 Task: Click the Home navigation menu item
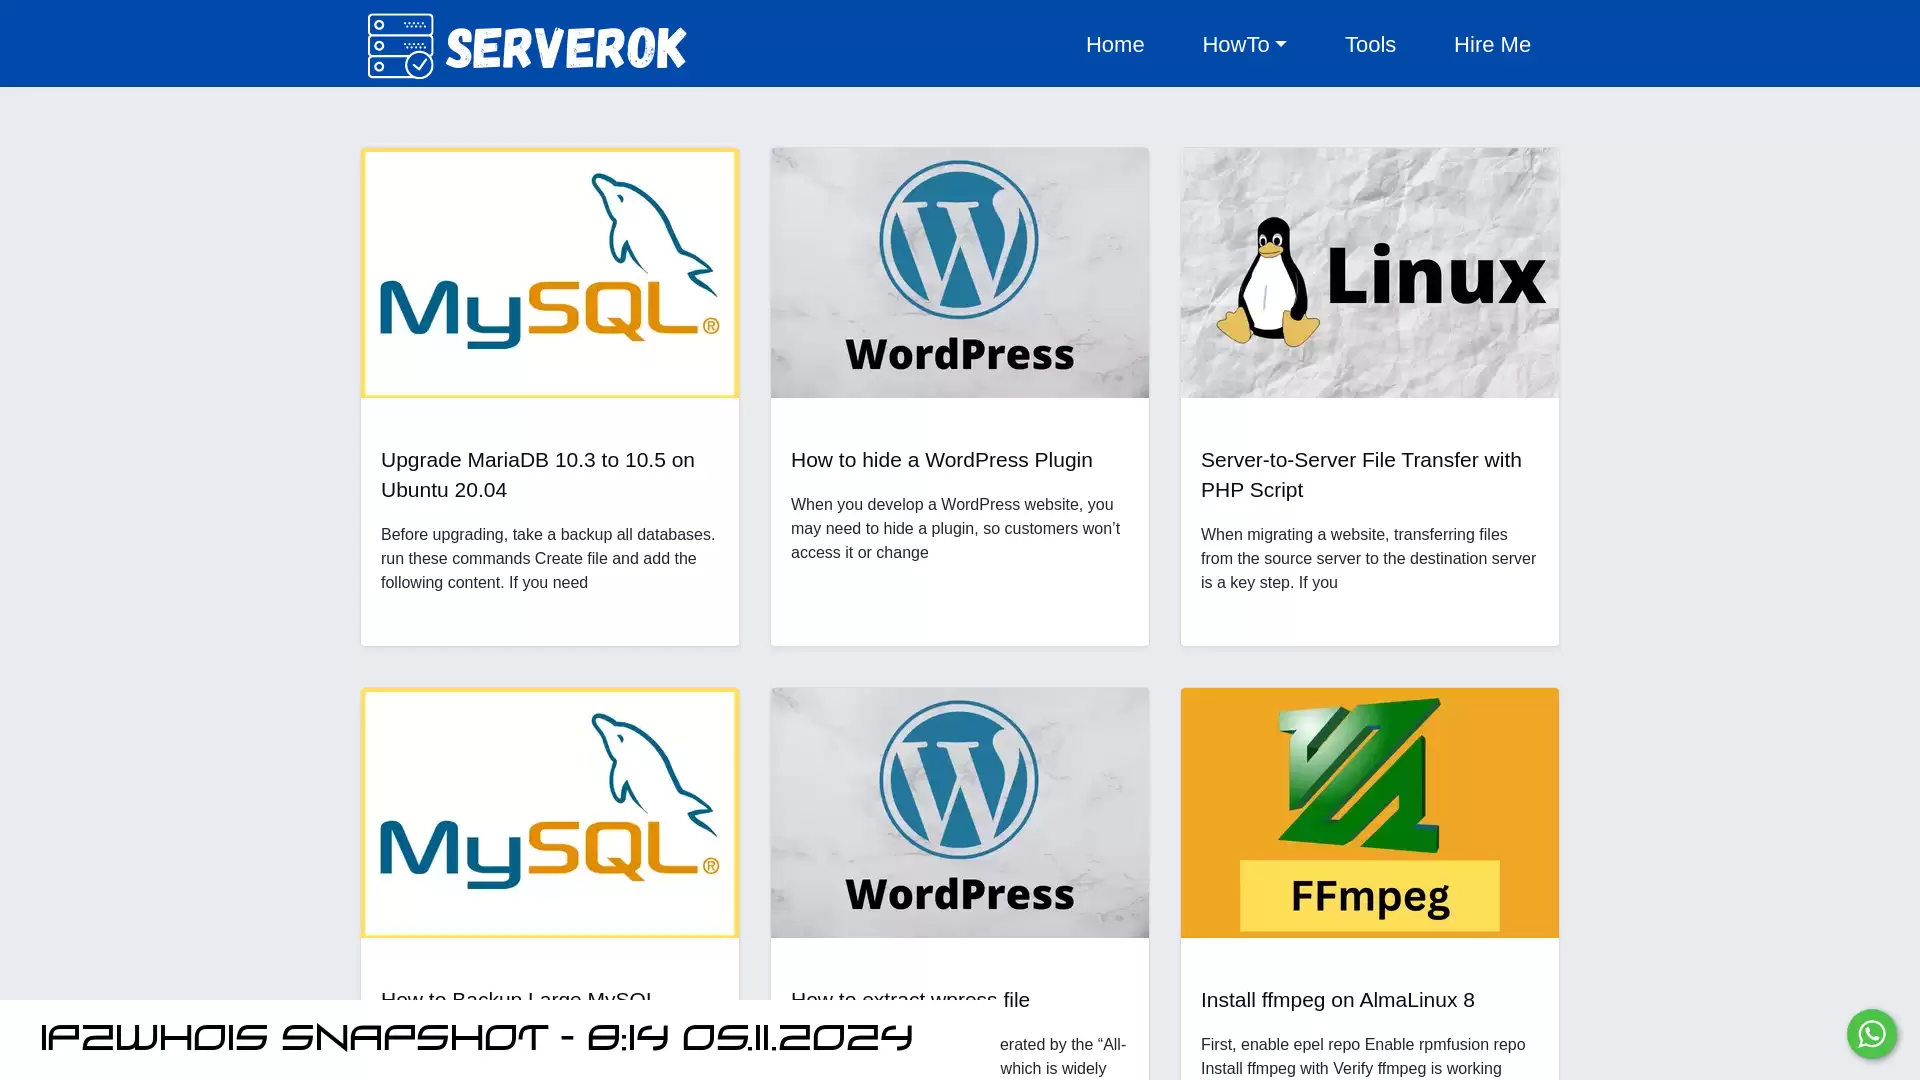click(1116, 44)
